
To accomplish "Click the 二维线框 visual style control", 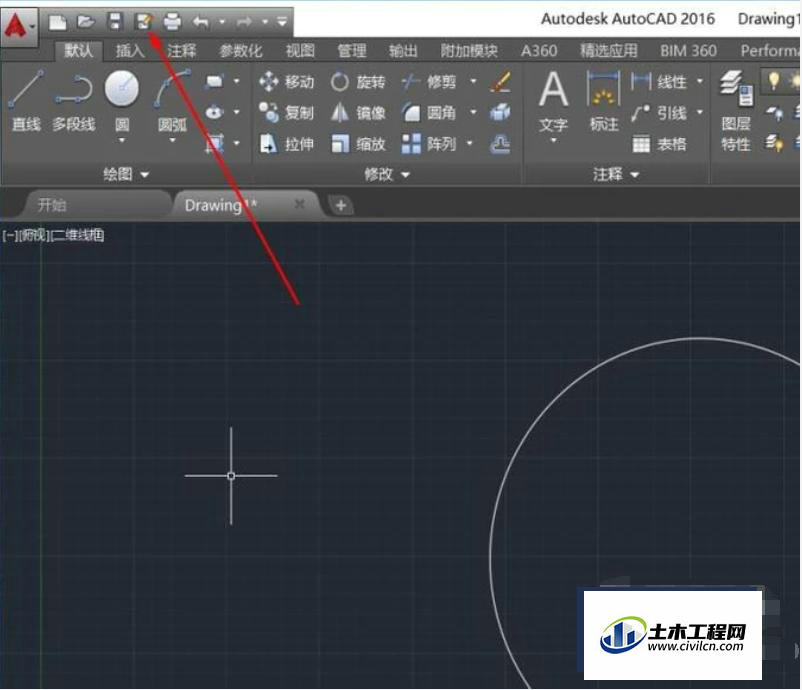I will pyautogui.click(x=78, y=235).
